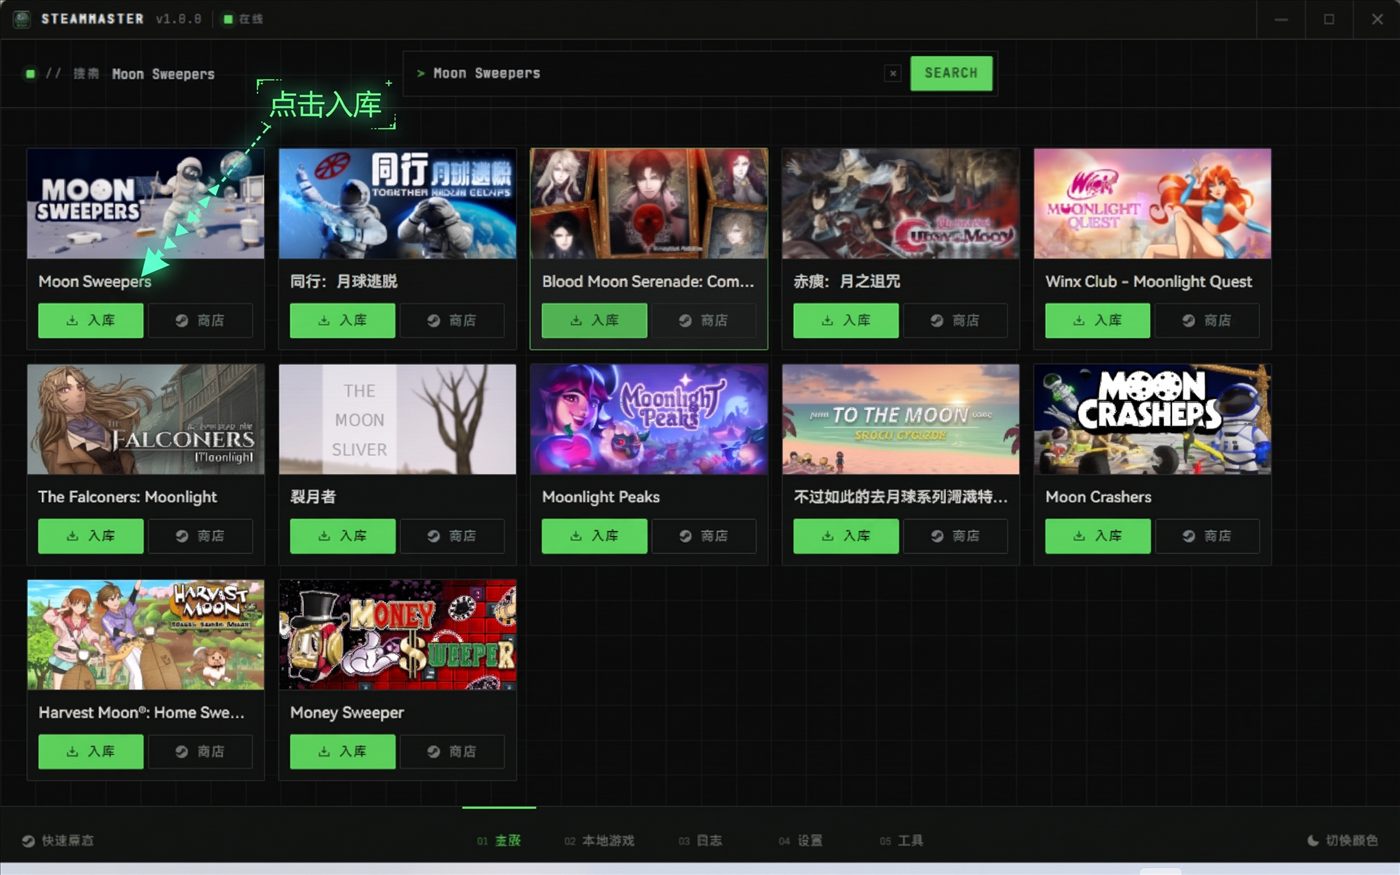The height and width of the screenshot is (875, 1400).
Task: Open the 商店 page for Moonlight Peaks
Action: [x=704, y=536]
